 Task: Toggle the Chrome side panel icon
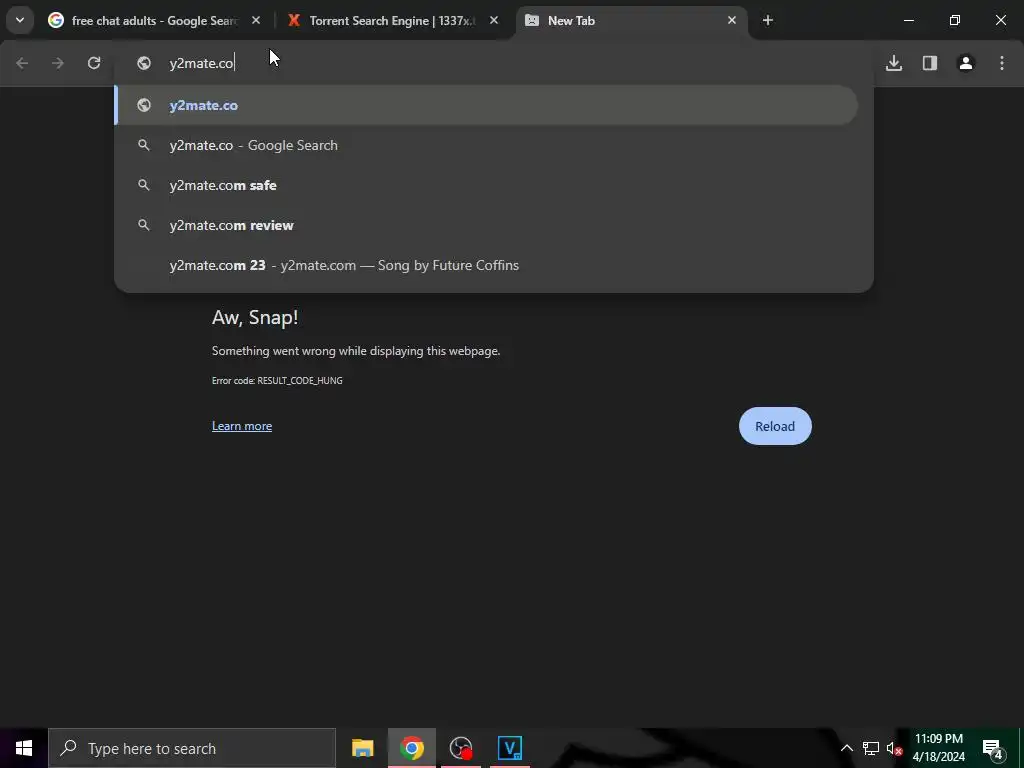pyautogui.click(x=930, y=63)
